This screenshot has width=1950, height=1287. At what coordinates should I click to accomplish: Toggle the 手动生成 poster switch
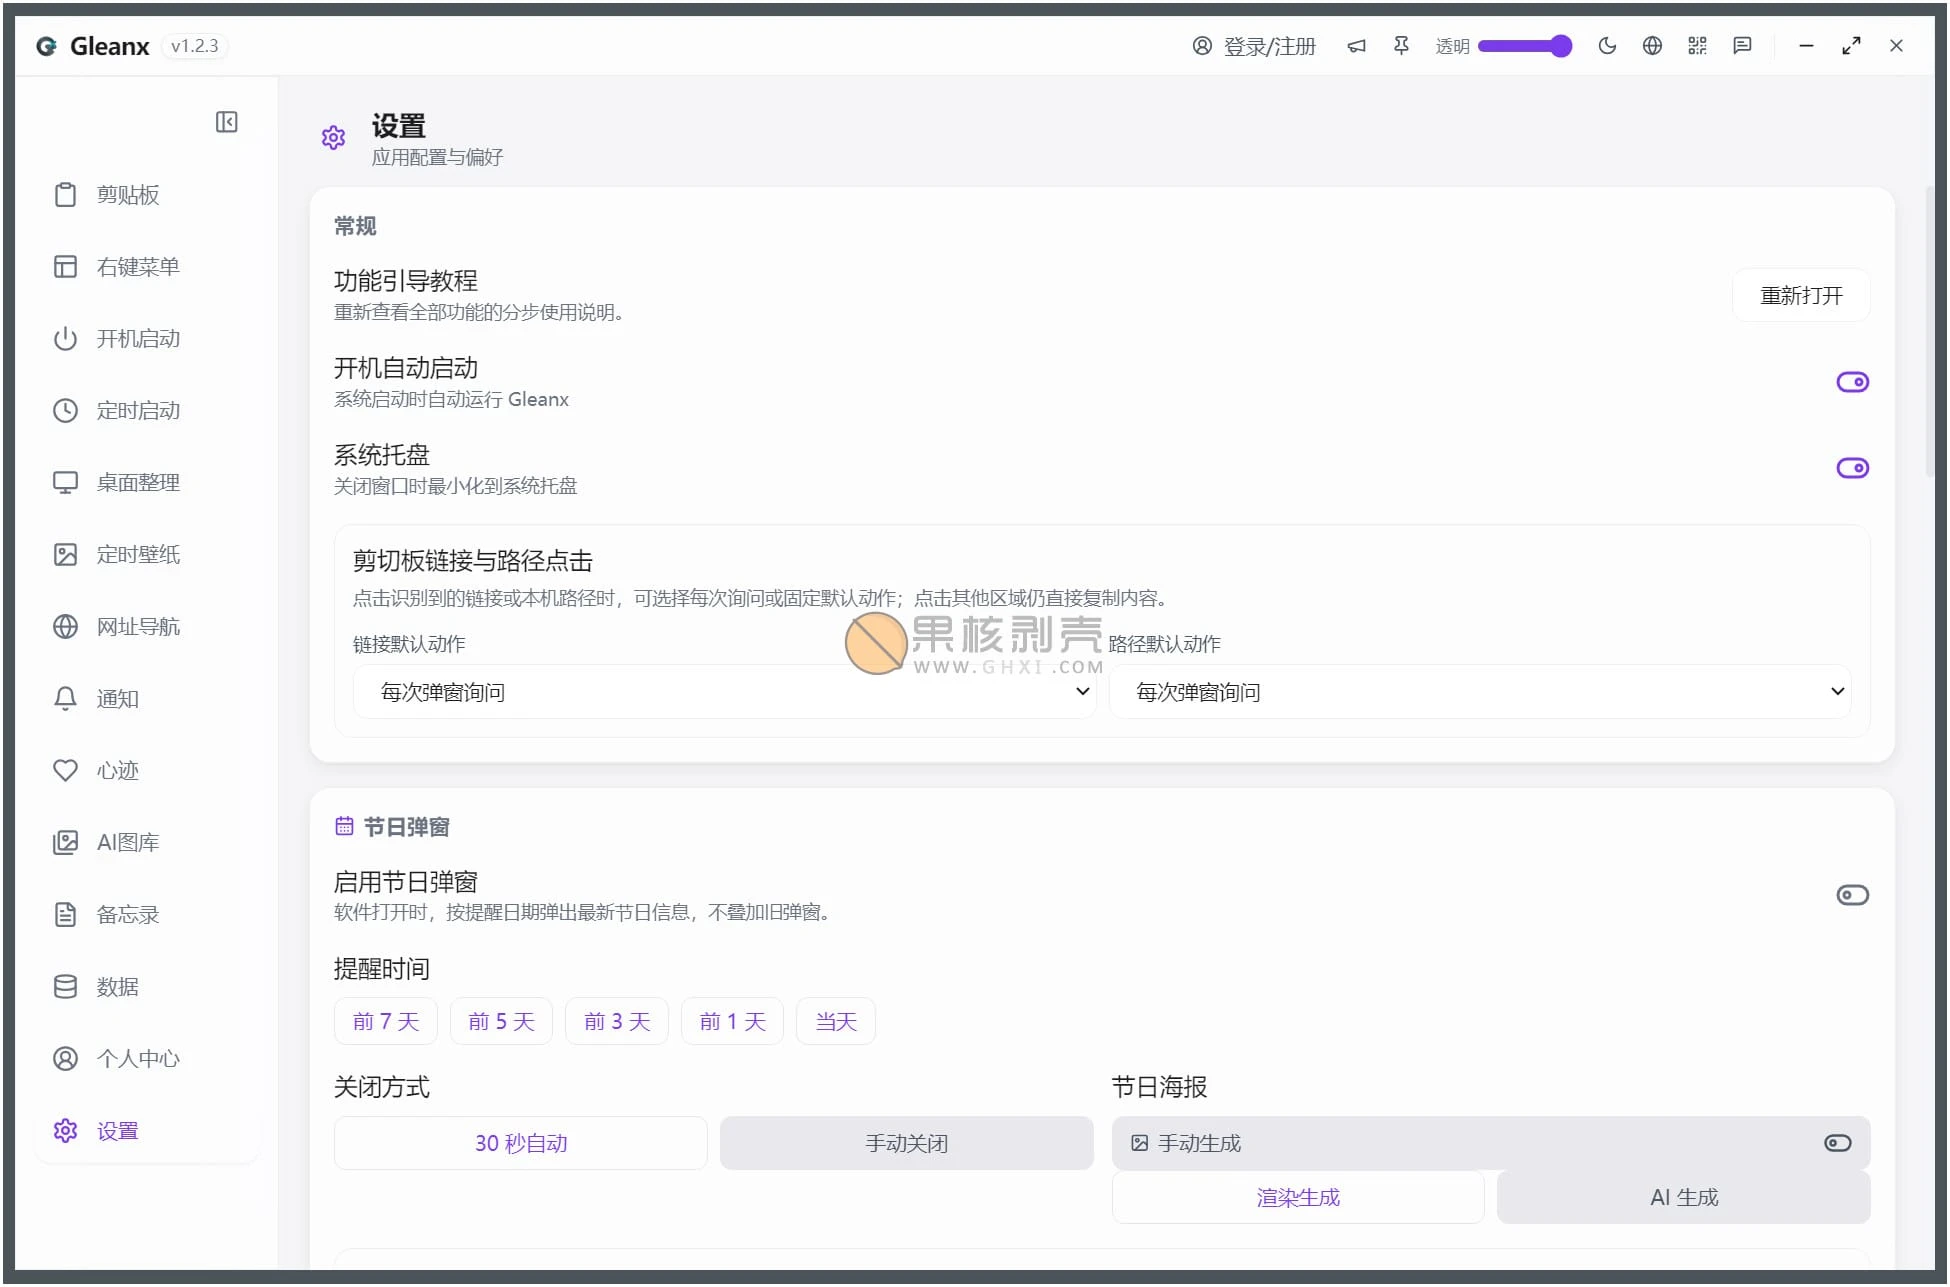[x=1837, y=1143]
